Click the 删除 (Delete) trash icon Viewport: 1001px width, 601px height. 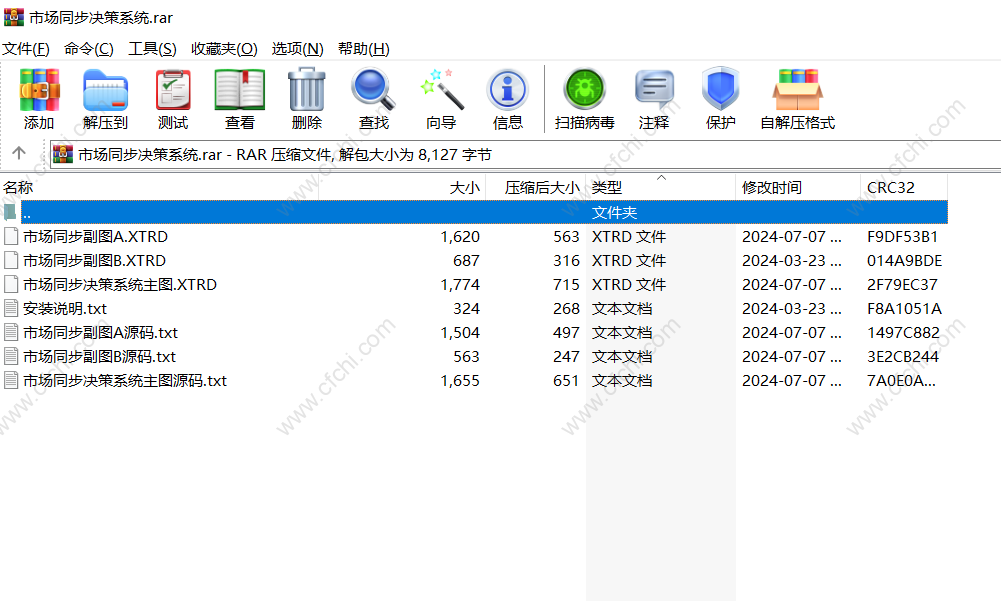click(x=306, y=89)
